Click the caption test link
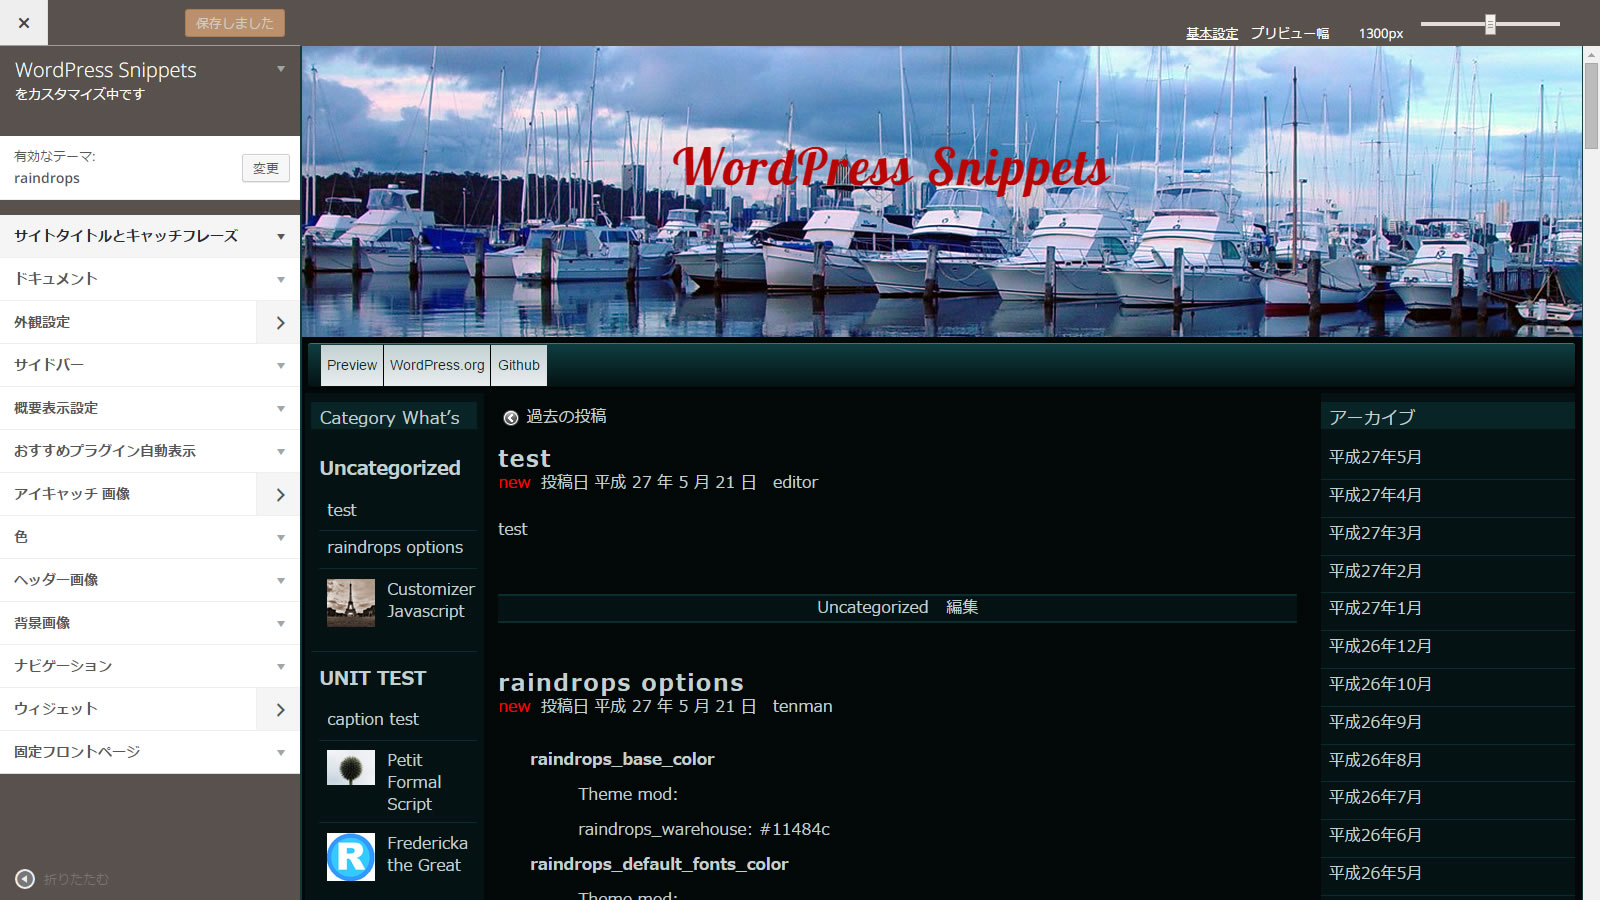Viewport: 1600px width, 900px height. click(373, 719)
